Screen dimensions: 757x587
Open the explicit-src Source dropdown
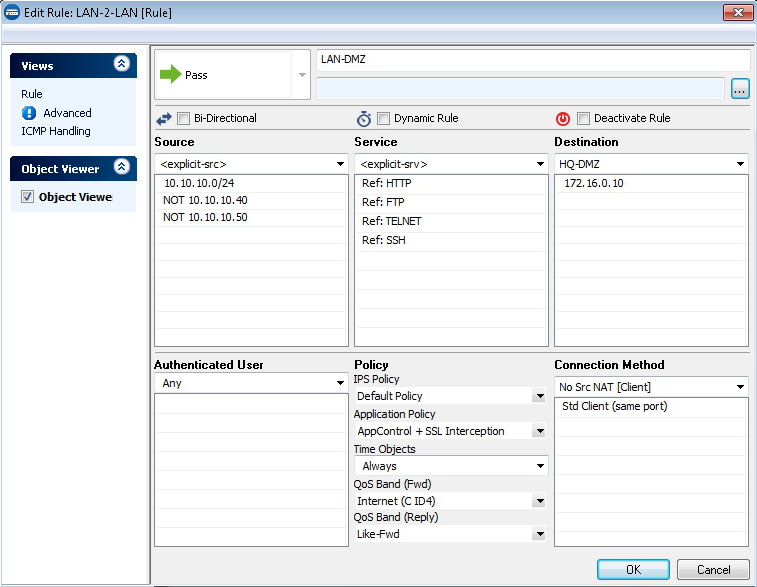pyautogui.click(x=340, y=164)
